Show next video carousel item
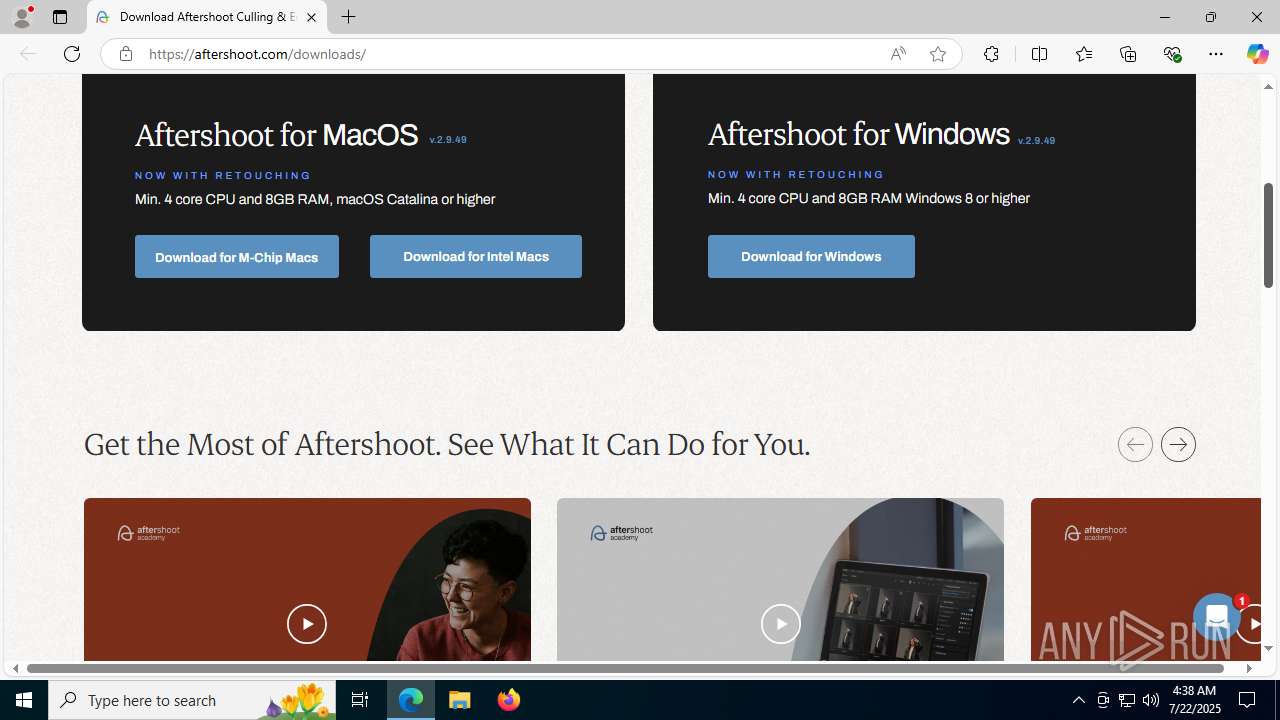The image size is (1280, 720). [x=1178, y=444]
